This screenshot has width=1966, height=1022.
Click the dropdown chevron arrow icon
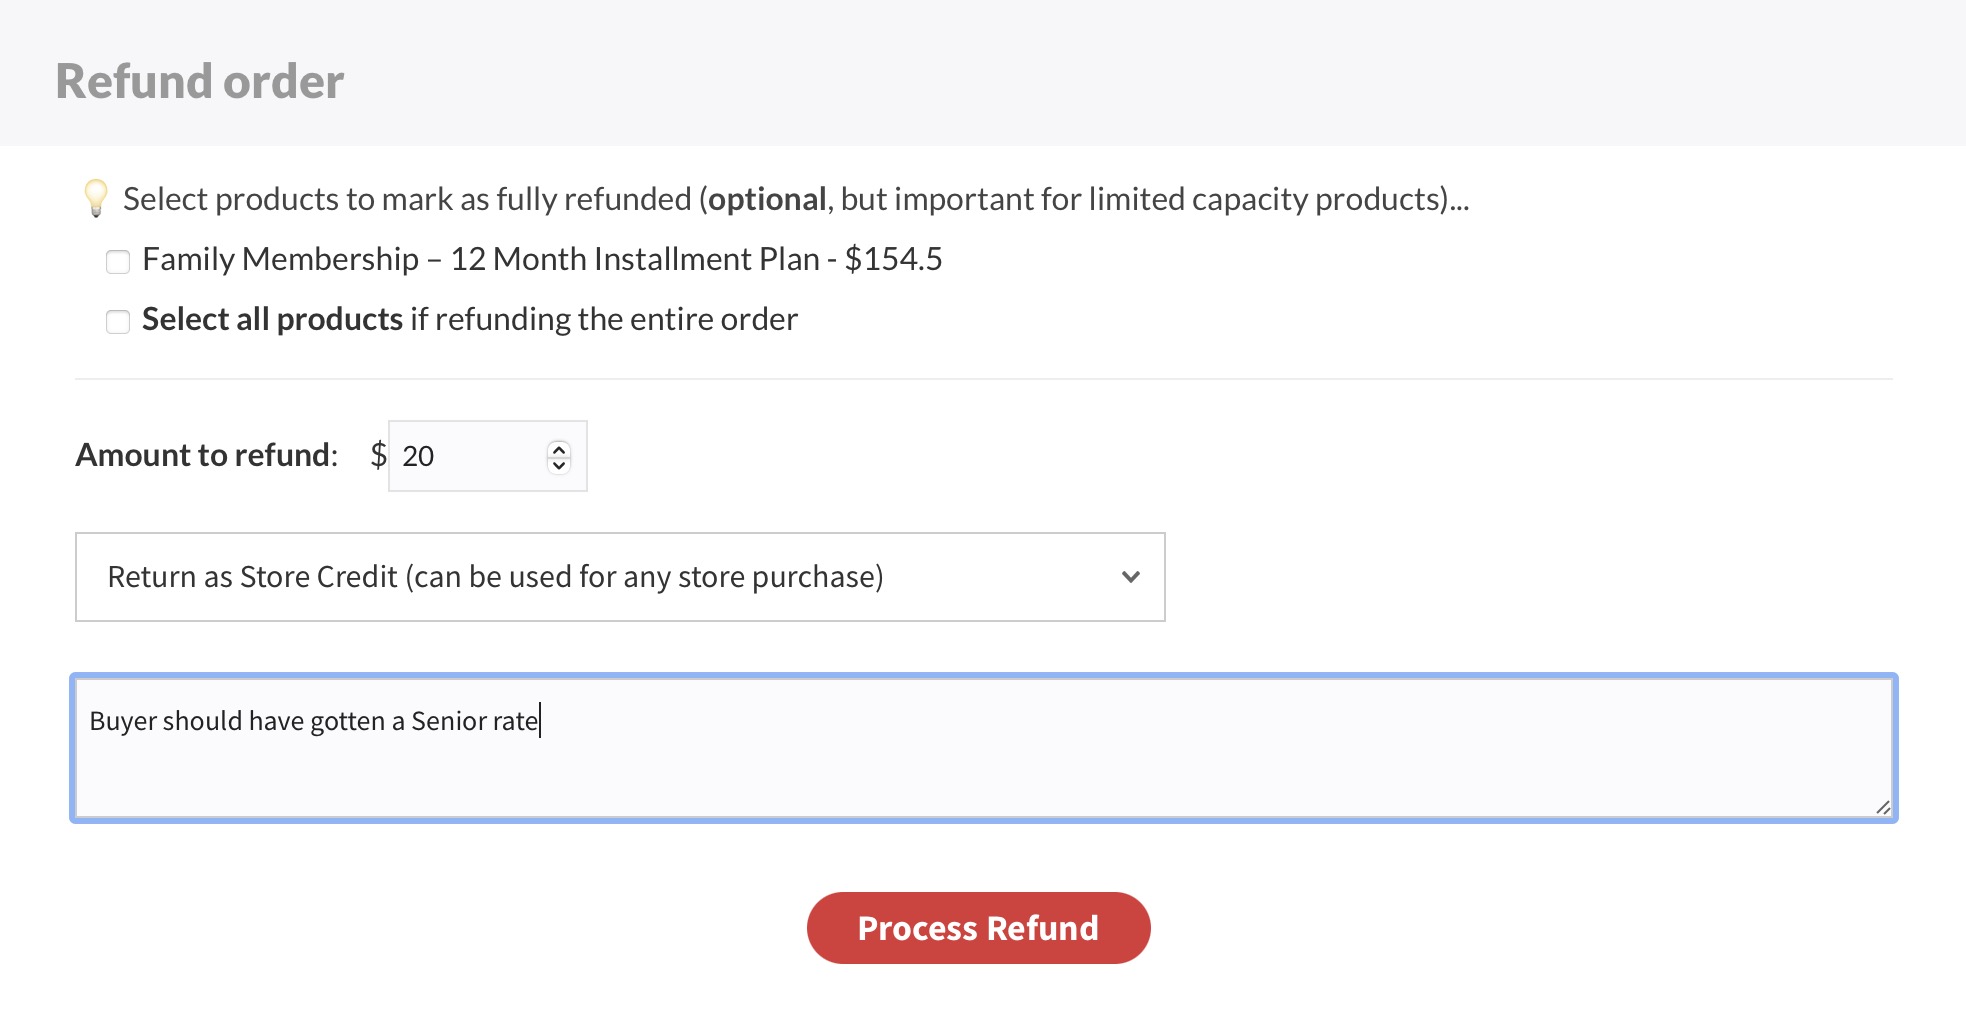(1131, 577)
